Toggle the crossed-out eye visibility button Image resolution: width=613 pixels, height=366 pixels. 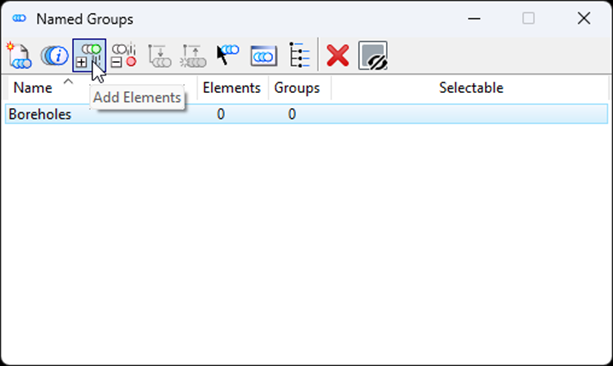[373, 56]
